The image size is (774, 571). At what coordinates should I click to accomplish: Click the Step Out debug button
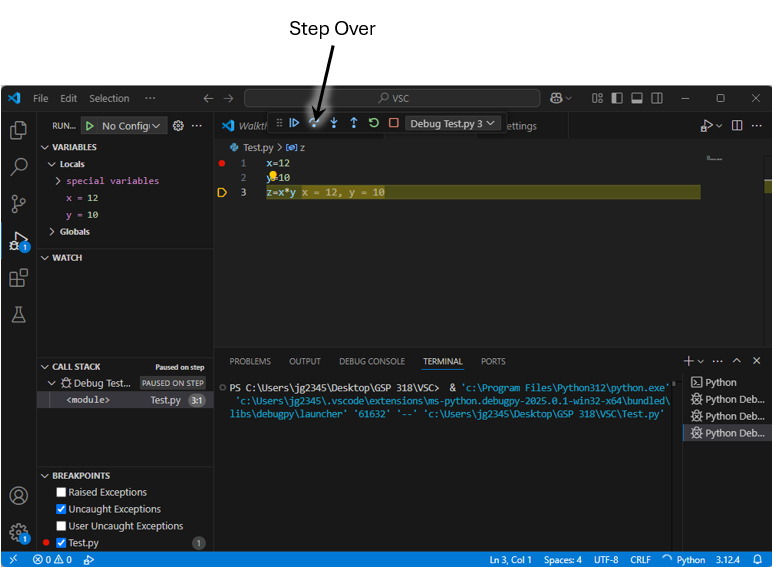pyautogui.click(x=354, y=123)
